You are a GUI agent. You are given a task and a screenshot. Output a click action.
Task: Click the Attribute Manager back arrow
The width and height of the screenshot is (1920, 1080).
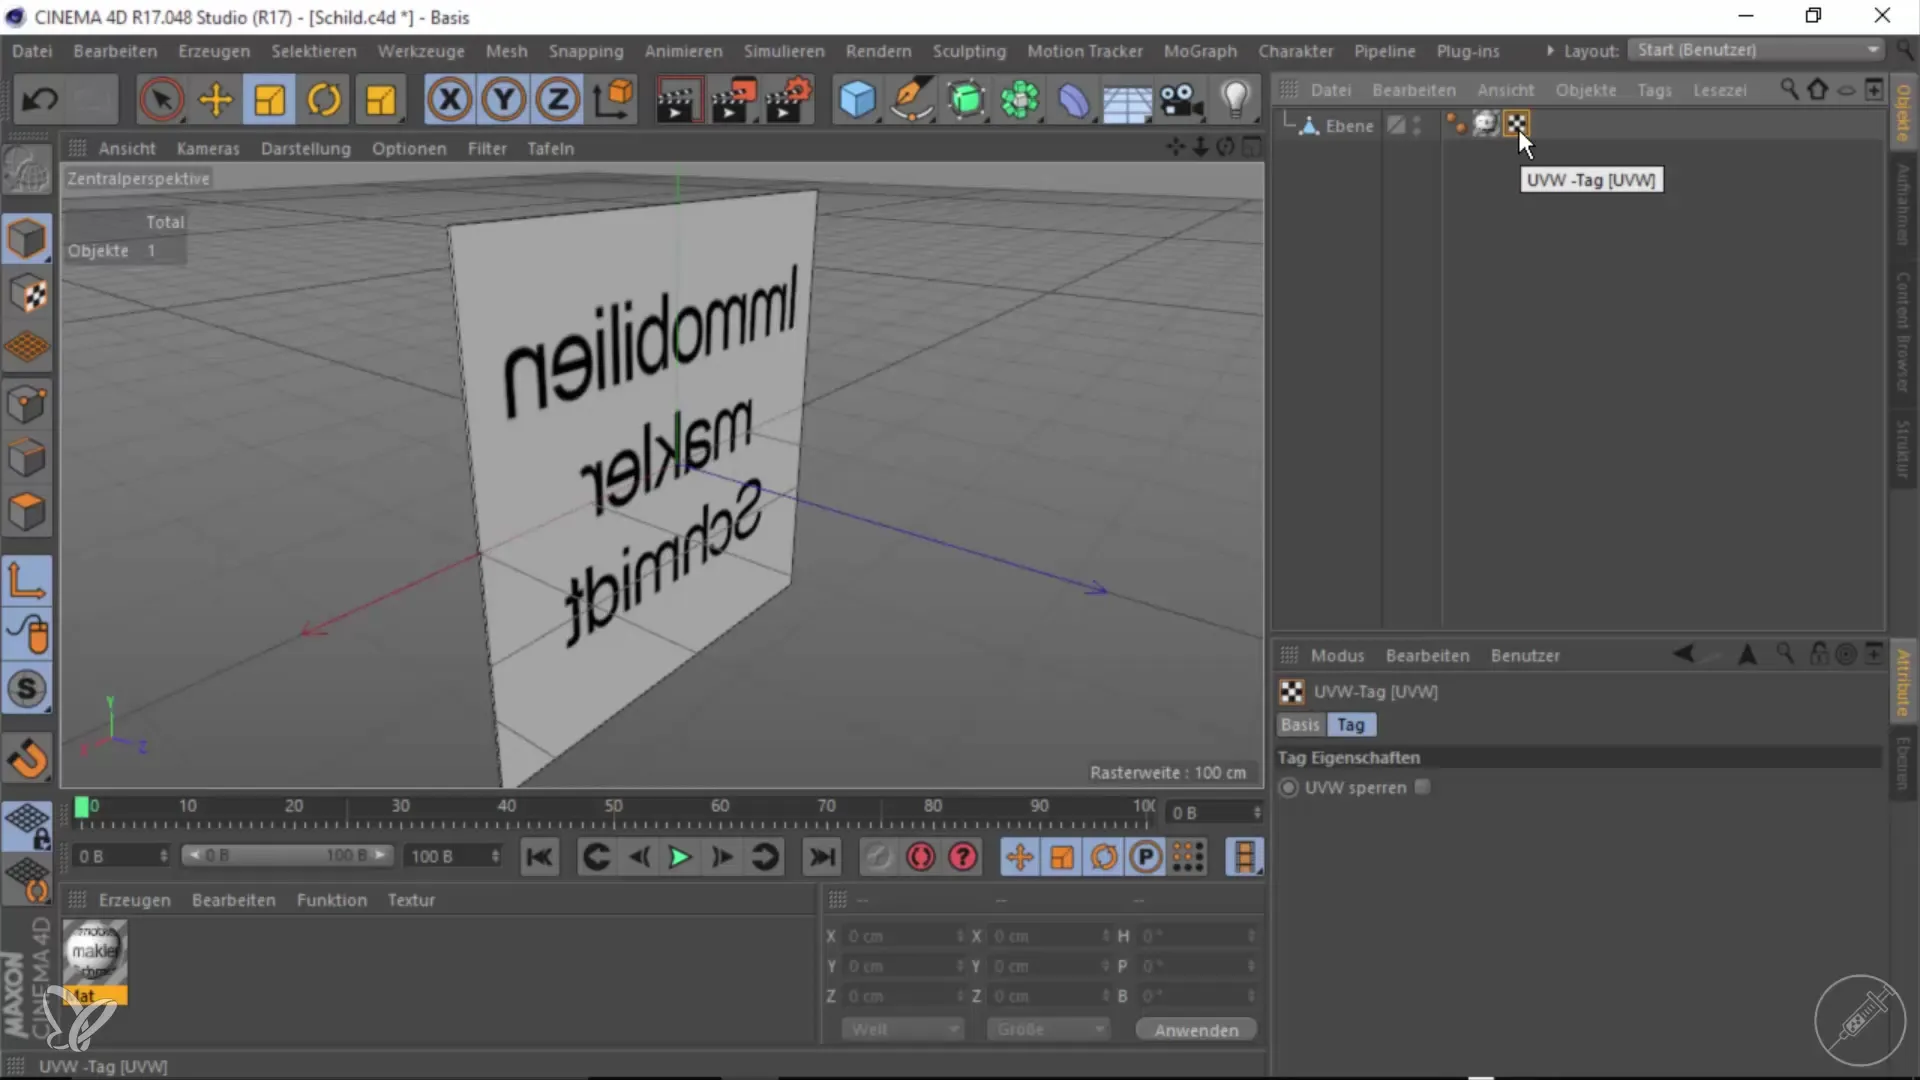pyautogui.click(x=1683, y=654)
